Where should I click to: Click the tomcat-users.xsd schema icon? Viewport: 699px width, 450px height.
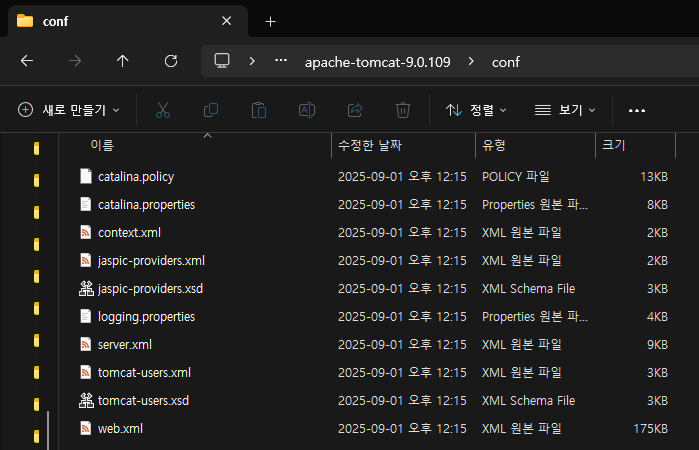(x=86, y=400)
